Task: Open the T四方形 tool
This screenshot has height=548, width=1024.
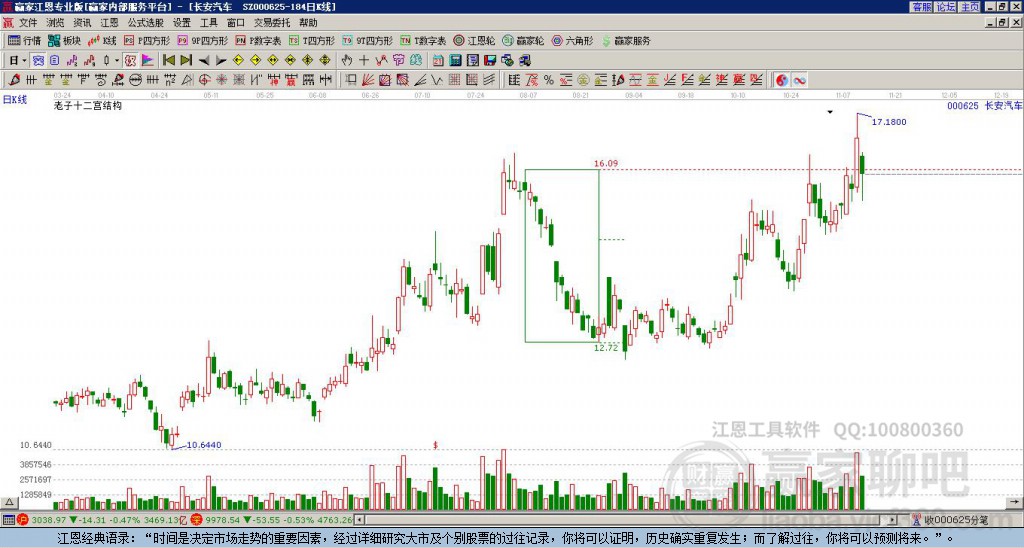Action: click(312, 40)
